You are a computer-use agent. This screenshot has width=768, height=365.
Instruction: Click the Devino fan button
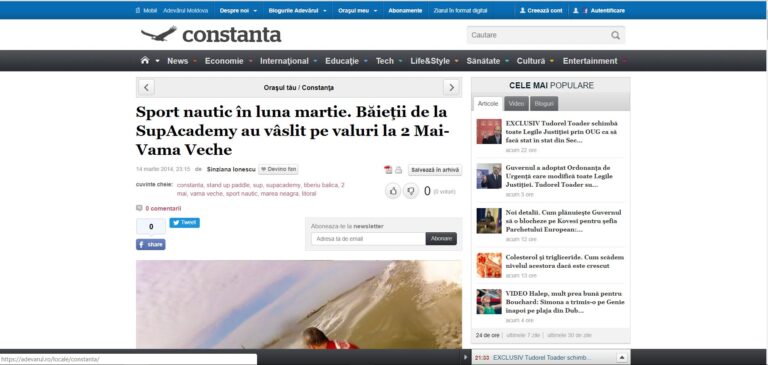(x=278, y=169)
